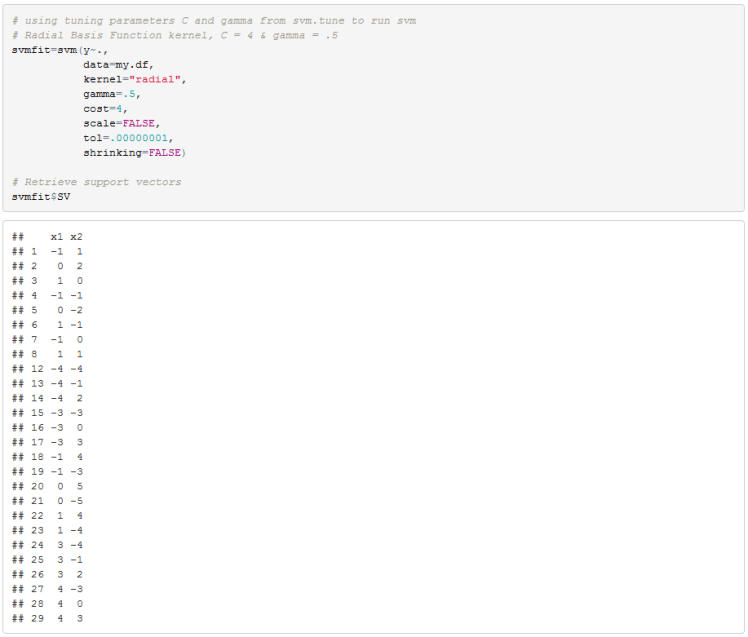Click output row 21 with values 0 -5
This screenshot has height=637, width=748.
click(x=48, y=501)
